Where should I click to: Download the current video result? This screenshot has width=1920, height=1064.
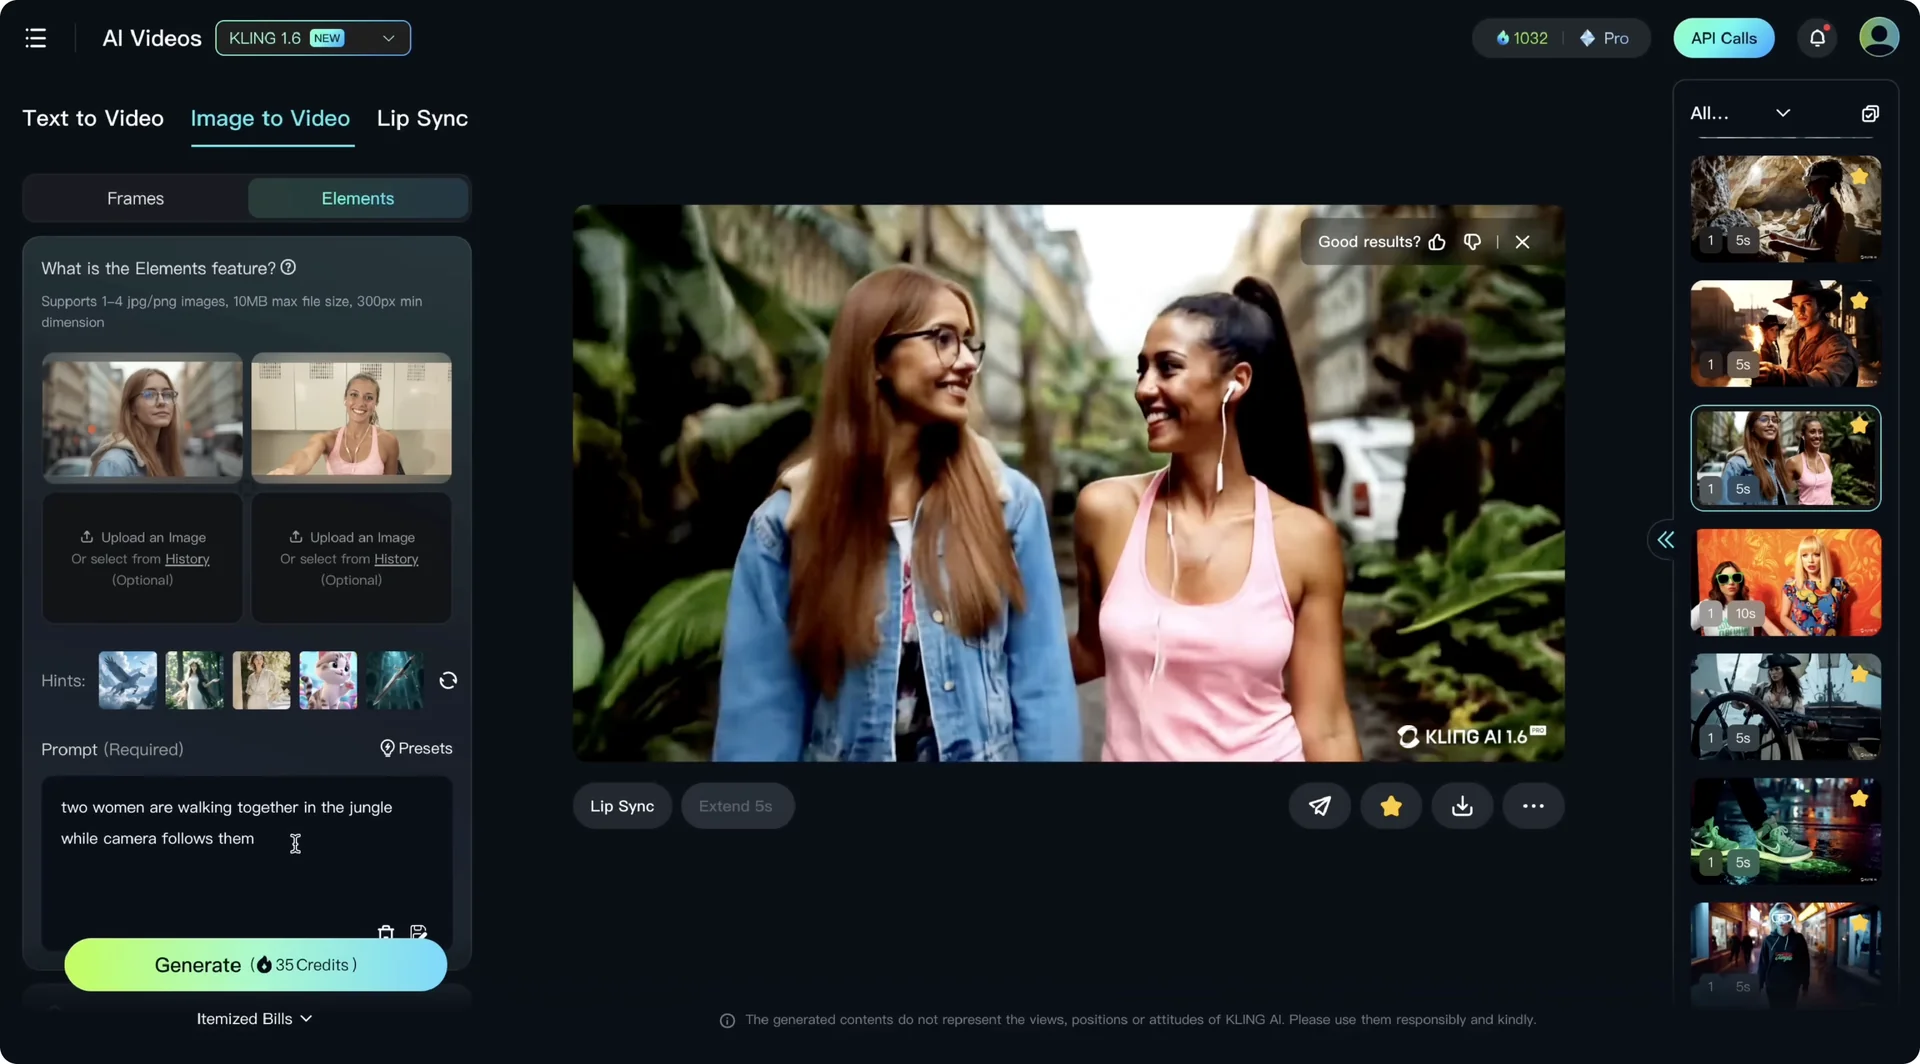pyautogui.click(x=1461, y=805)
